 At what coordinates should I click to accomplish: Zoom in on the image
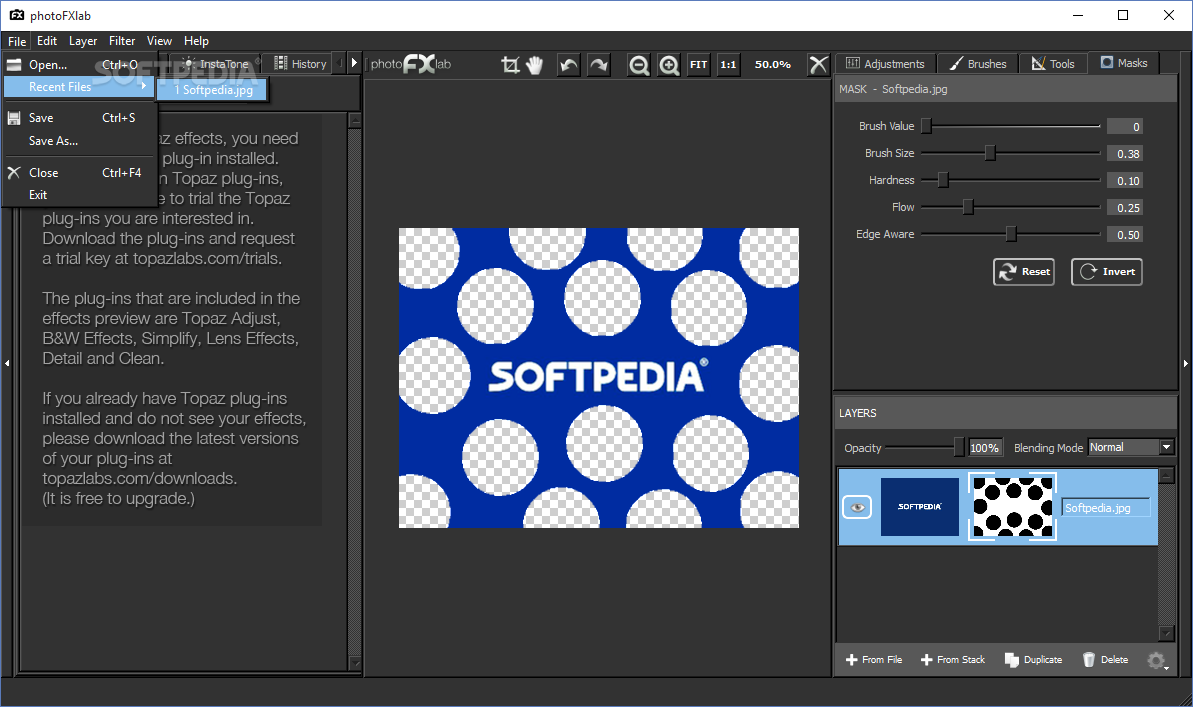[669, 65]
